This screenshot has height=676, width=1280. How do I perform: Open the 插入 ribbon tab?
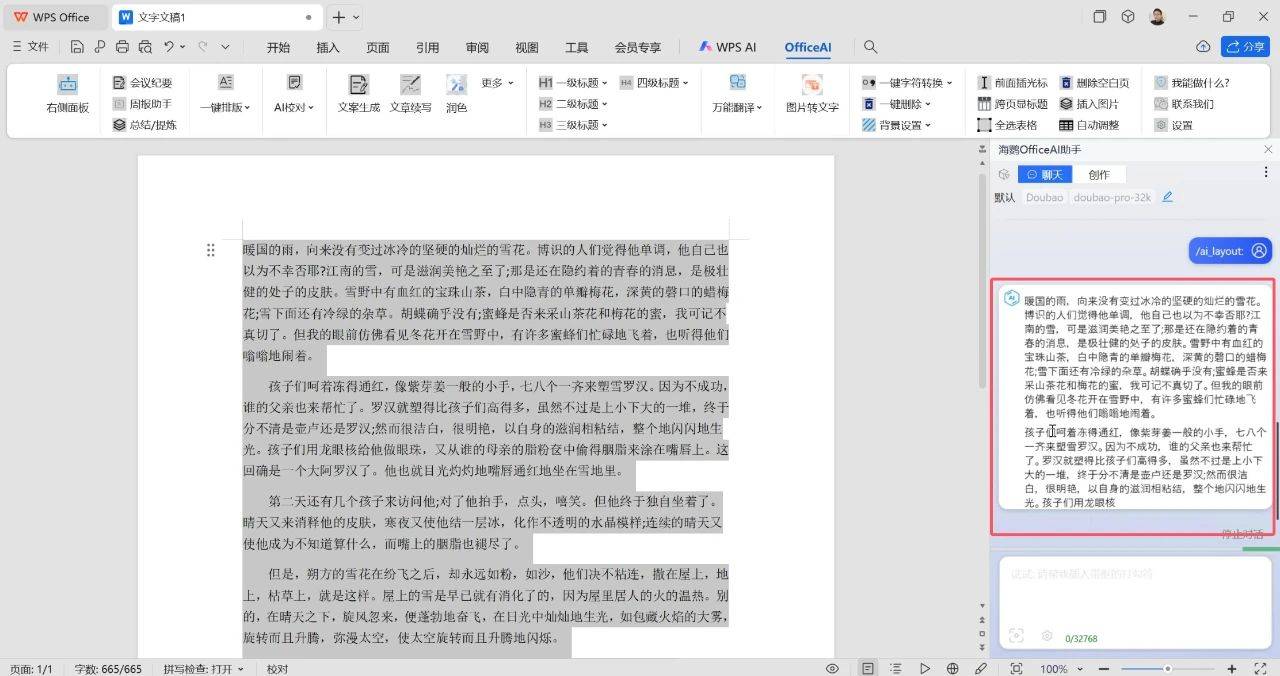[x=328, y=47]
